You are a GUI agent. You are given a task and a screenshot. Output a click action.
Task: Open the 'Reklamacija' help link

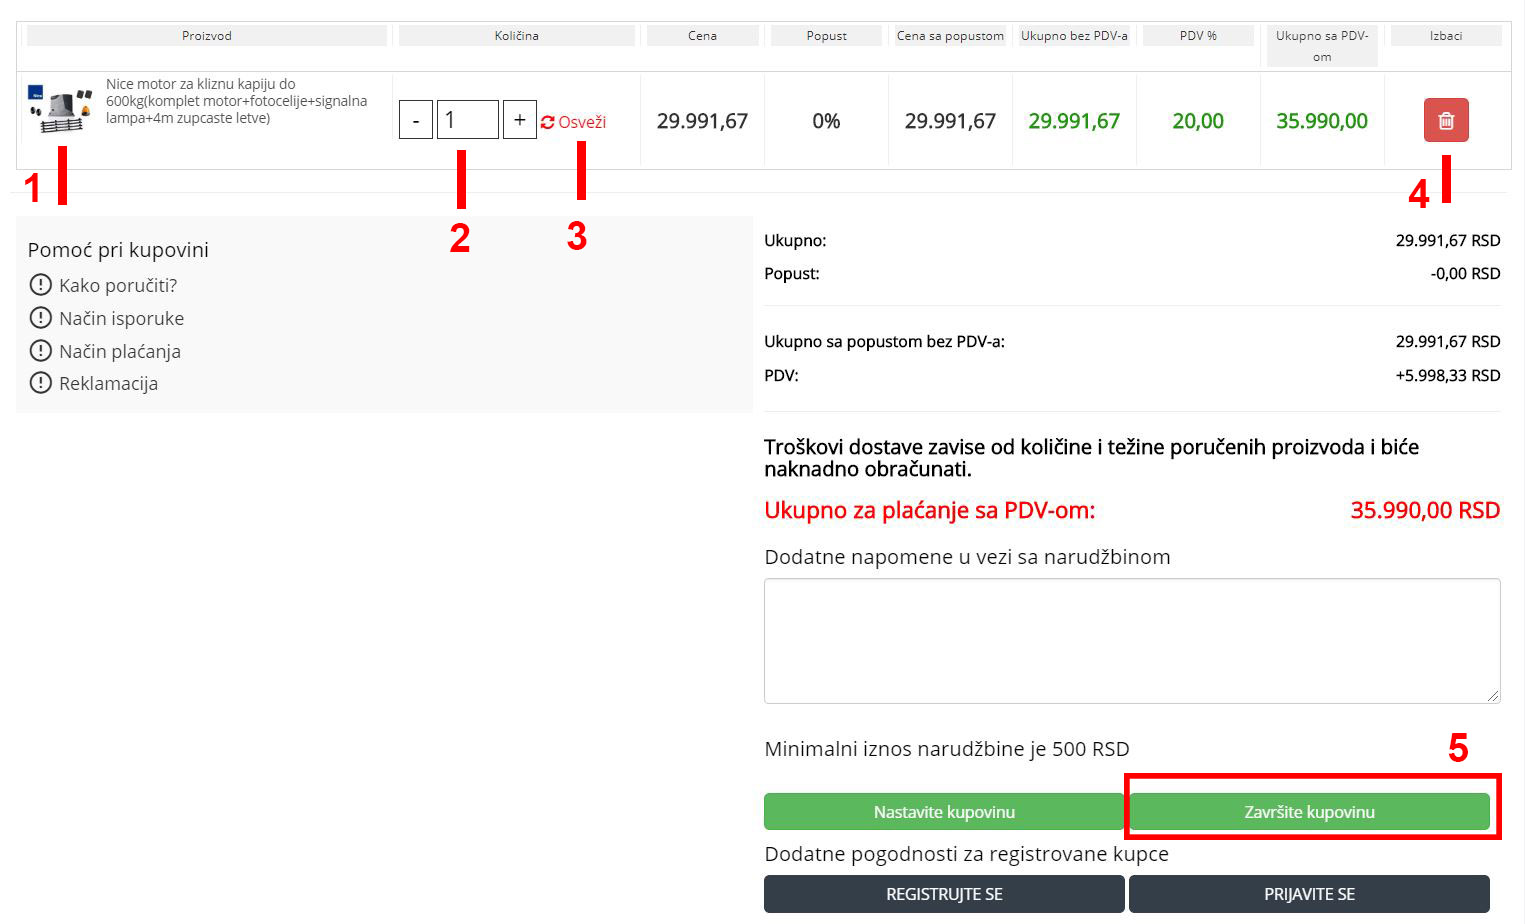coord(108,383)
